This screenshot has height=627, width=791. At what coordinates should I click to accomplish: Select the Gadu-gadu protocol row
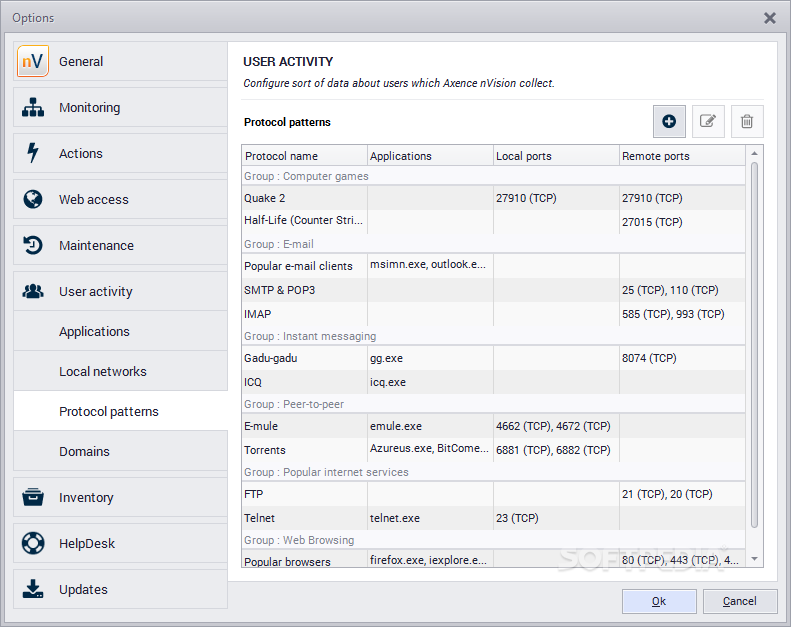pos(493,358)
